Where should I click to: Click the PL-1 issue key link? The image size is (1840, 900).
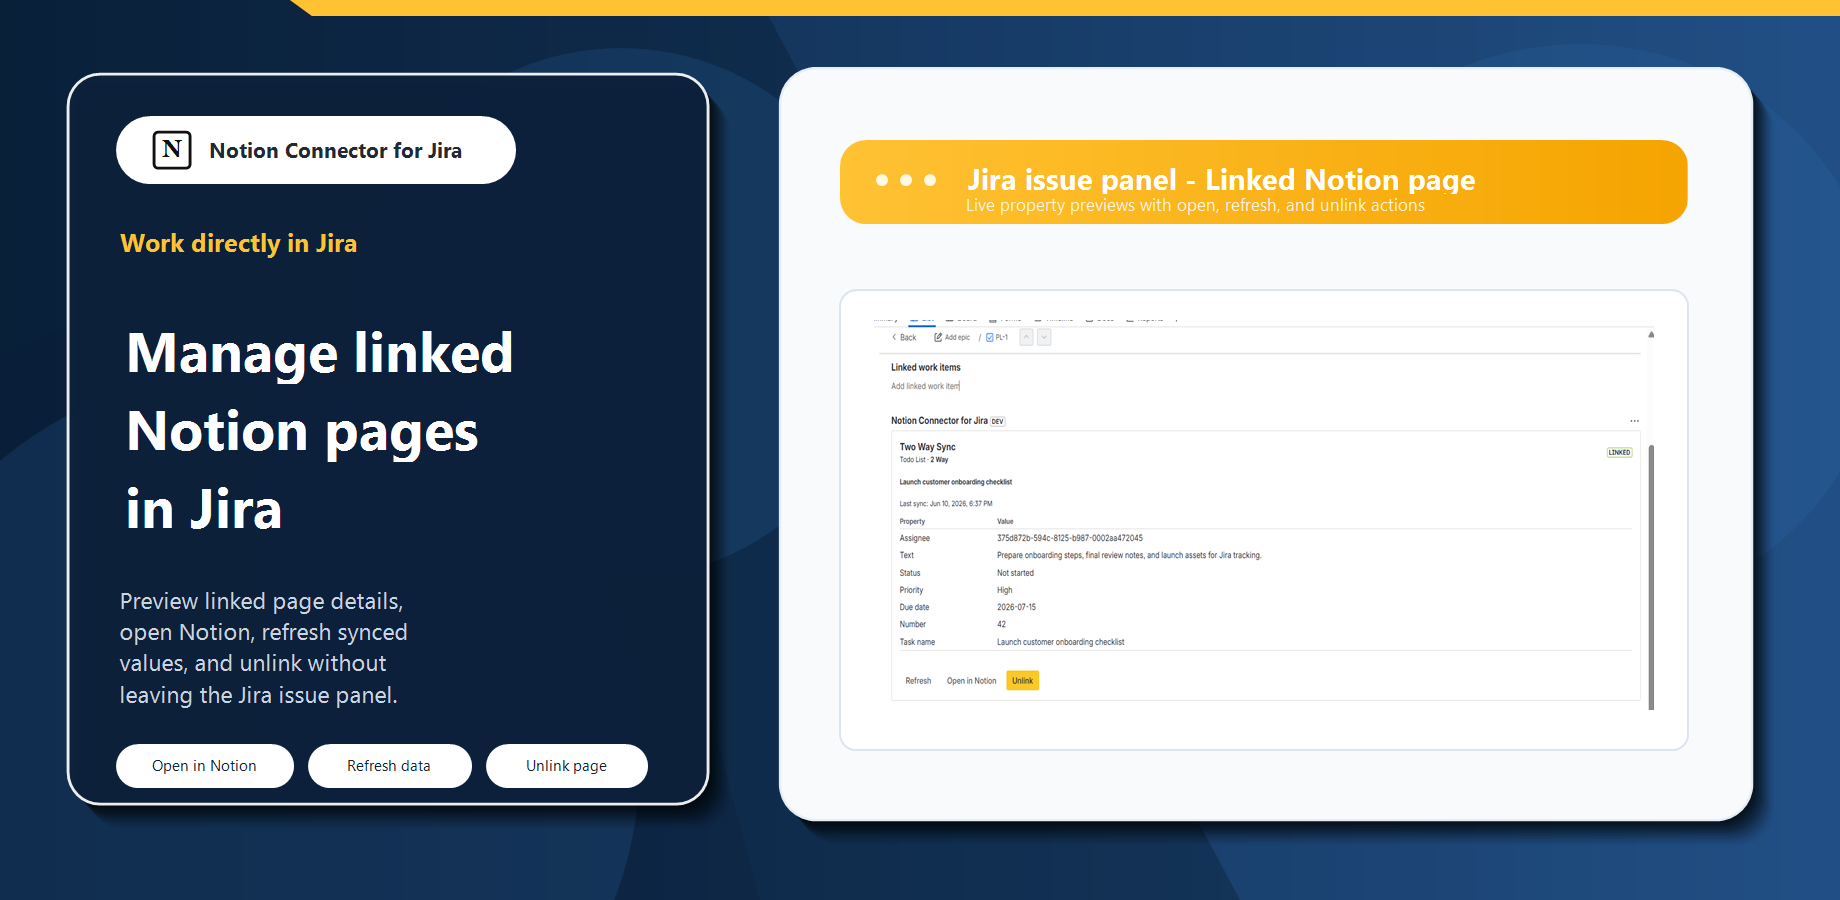pyautogui.click(x=1002, y=338)
